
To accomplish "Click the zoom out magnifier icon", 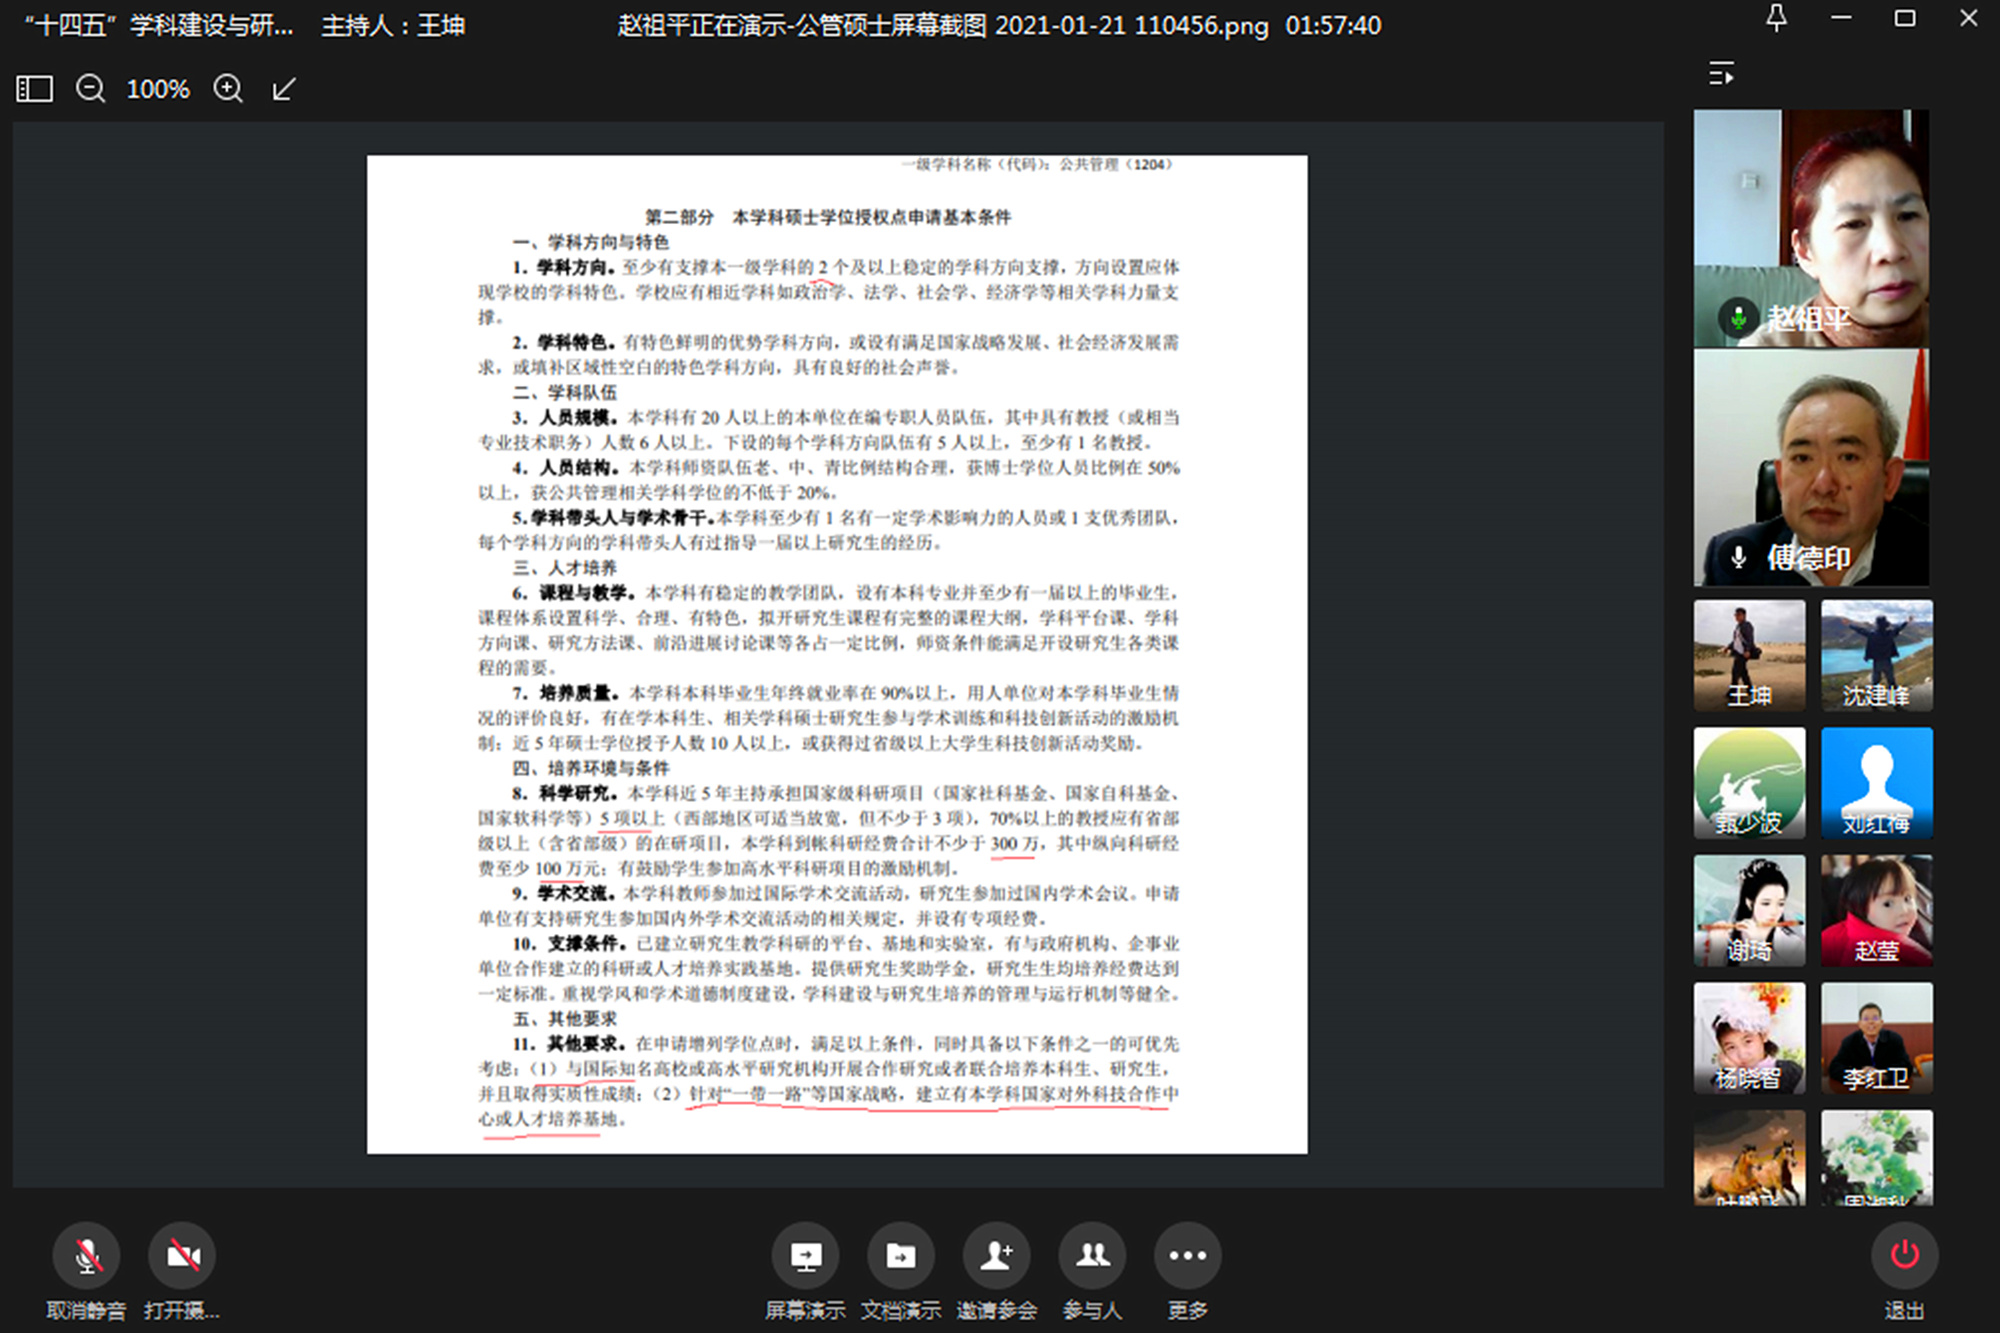I will pyautogui.click(x=90, y=89).
